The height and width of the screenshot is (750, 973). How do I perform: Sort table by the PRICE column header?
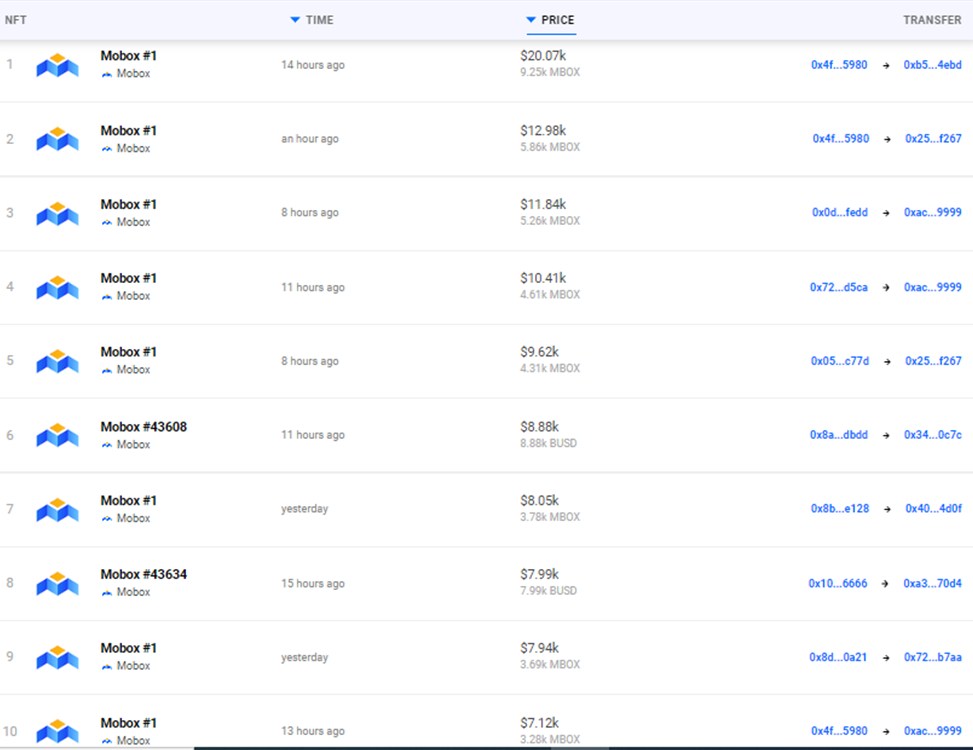click(x=550, y=20)
